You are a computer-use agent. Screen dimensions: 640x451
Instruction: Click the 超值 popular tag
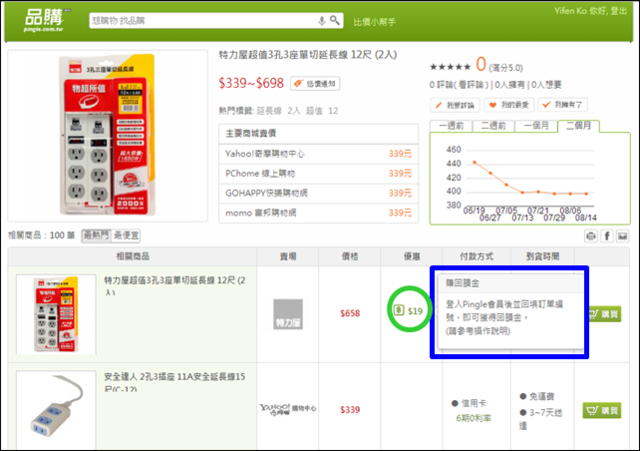(x=314, y=111)
